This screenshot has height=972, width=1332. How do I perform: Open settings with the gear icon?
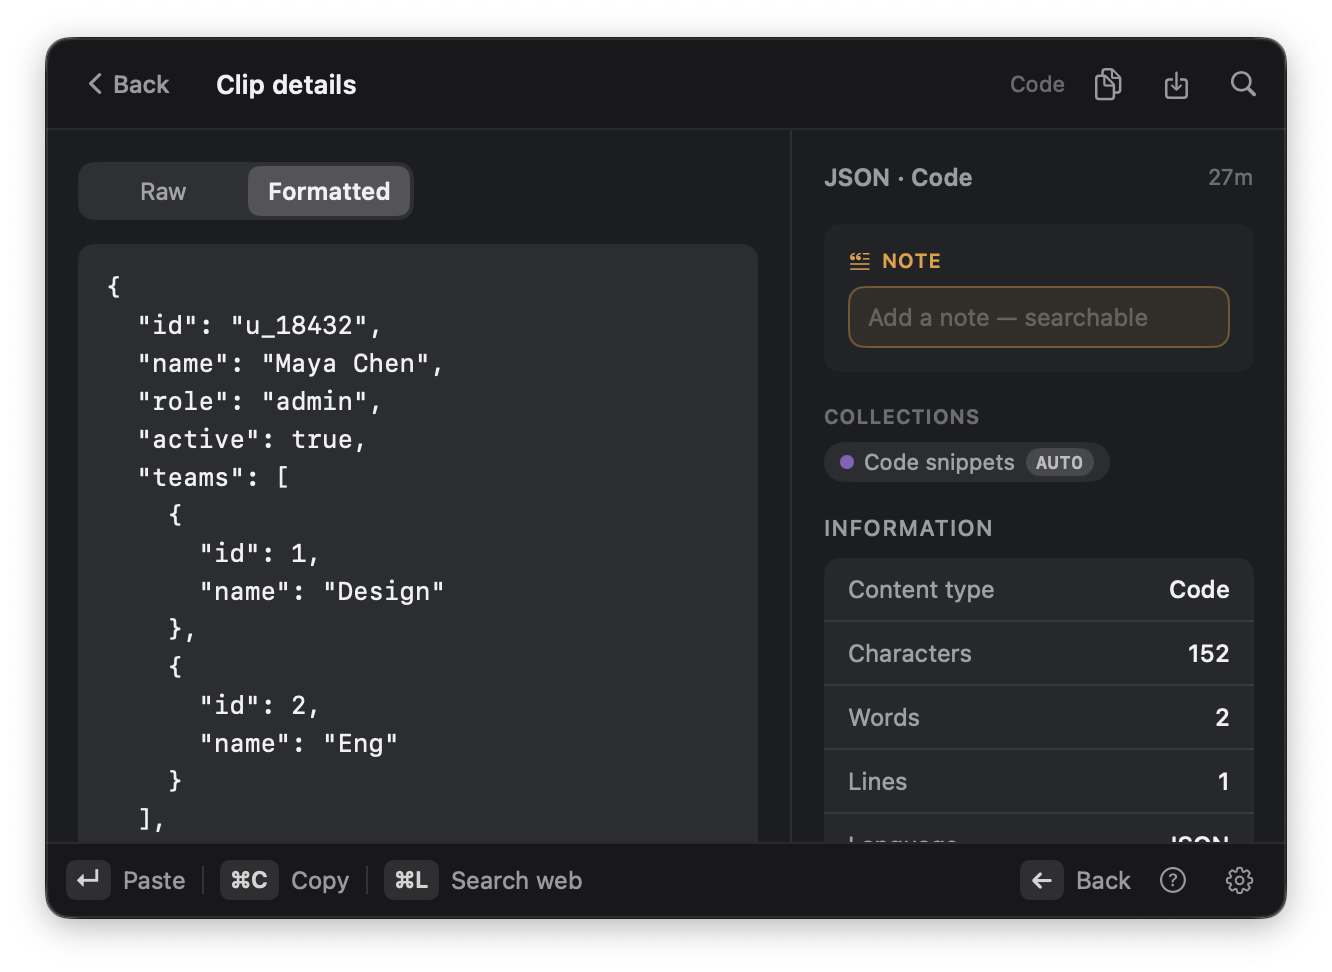[1239, 880]
